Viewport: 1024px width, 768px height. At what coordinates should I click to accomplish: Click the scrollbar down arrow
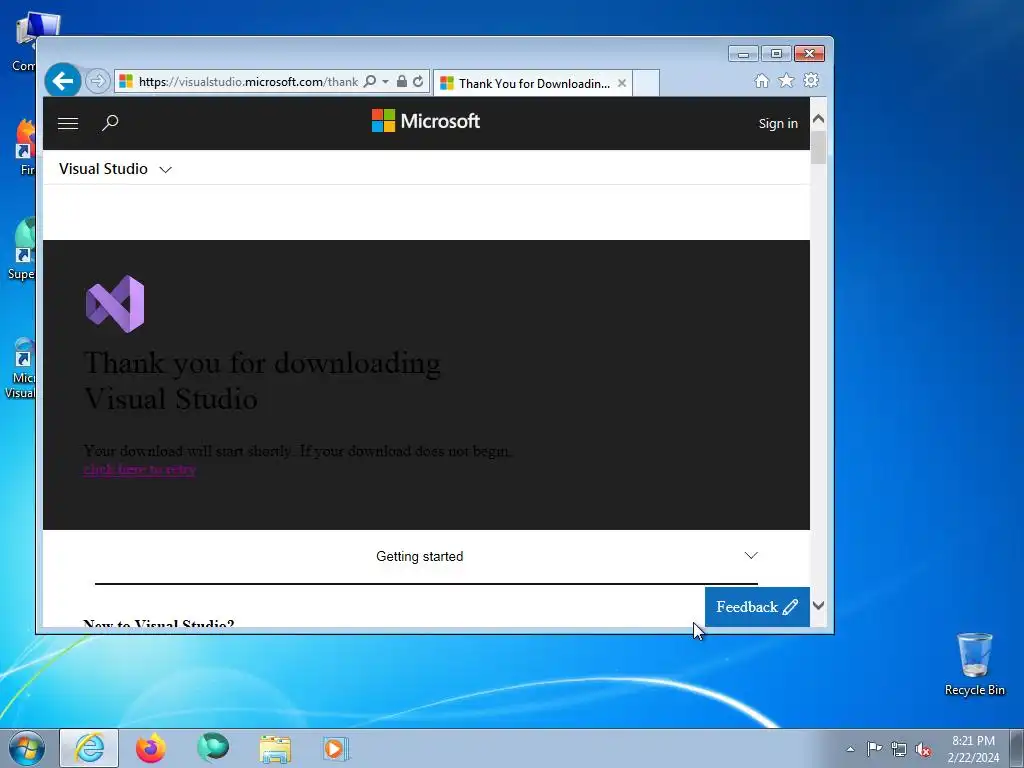(818, 605)
